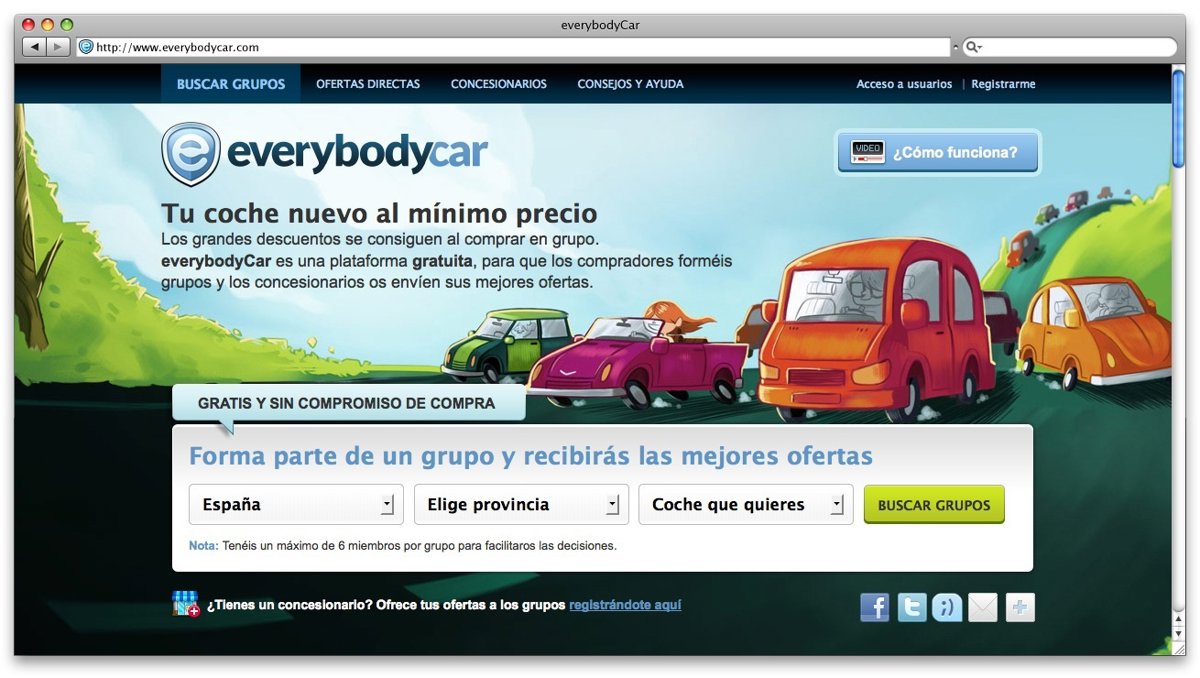Click the search magnifier icon in browser
1200x678 pixels.
point(973,47)
